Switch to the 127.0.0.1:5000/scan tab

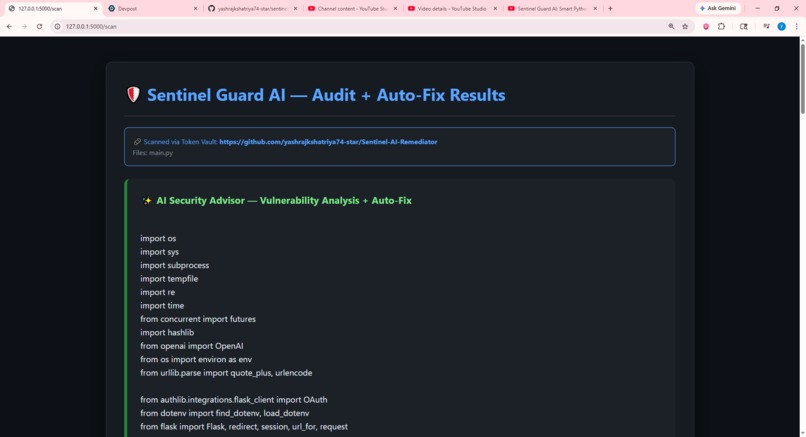pos(51,8)
